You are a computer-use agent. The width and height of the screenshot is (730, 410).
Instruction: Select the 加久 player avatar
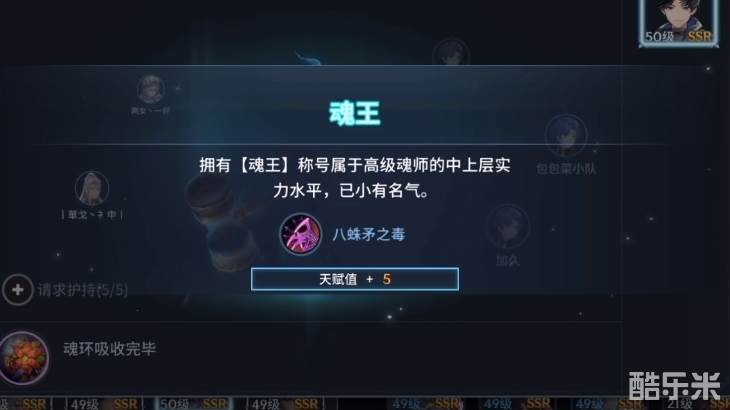507,227
